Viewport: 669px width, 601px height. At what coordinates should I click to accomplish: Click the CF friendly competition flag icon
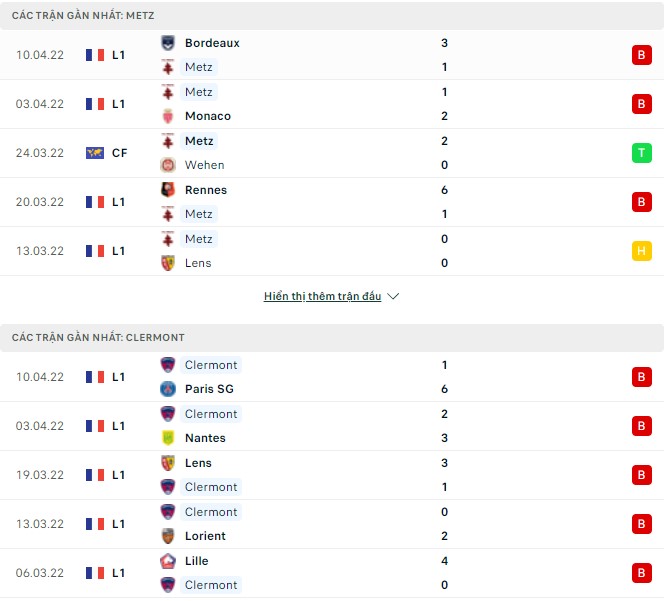(x=95, y=153)
